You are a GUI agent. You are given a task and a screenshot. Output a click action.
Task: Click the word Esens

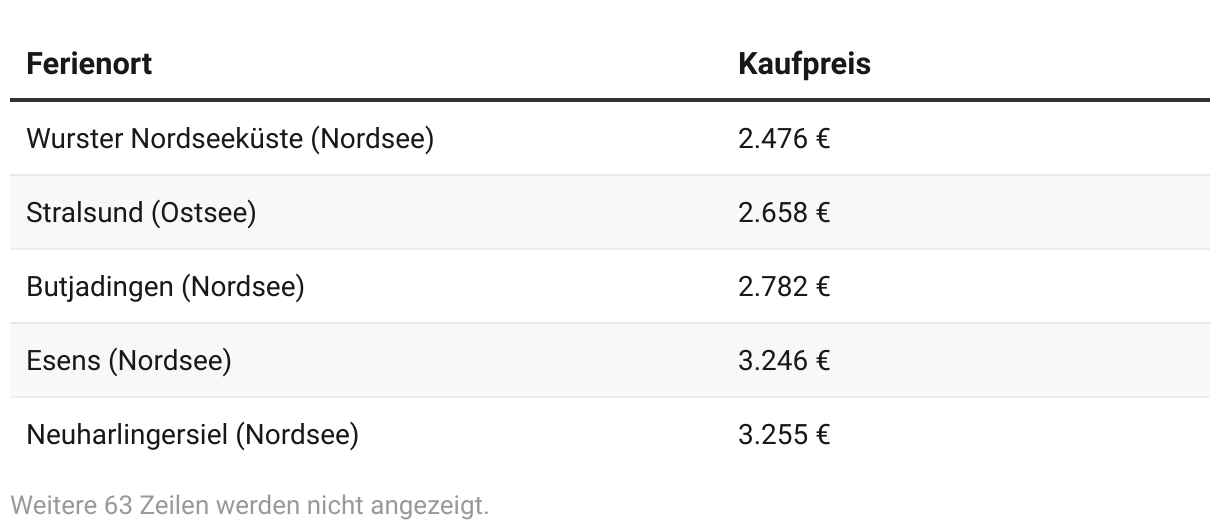click(x=63, y=361)
